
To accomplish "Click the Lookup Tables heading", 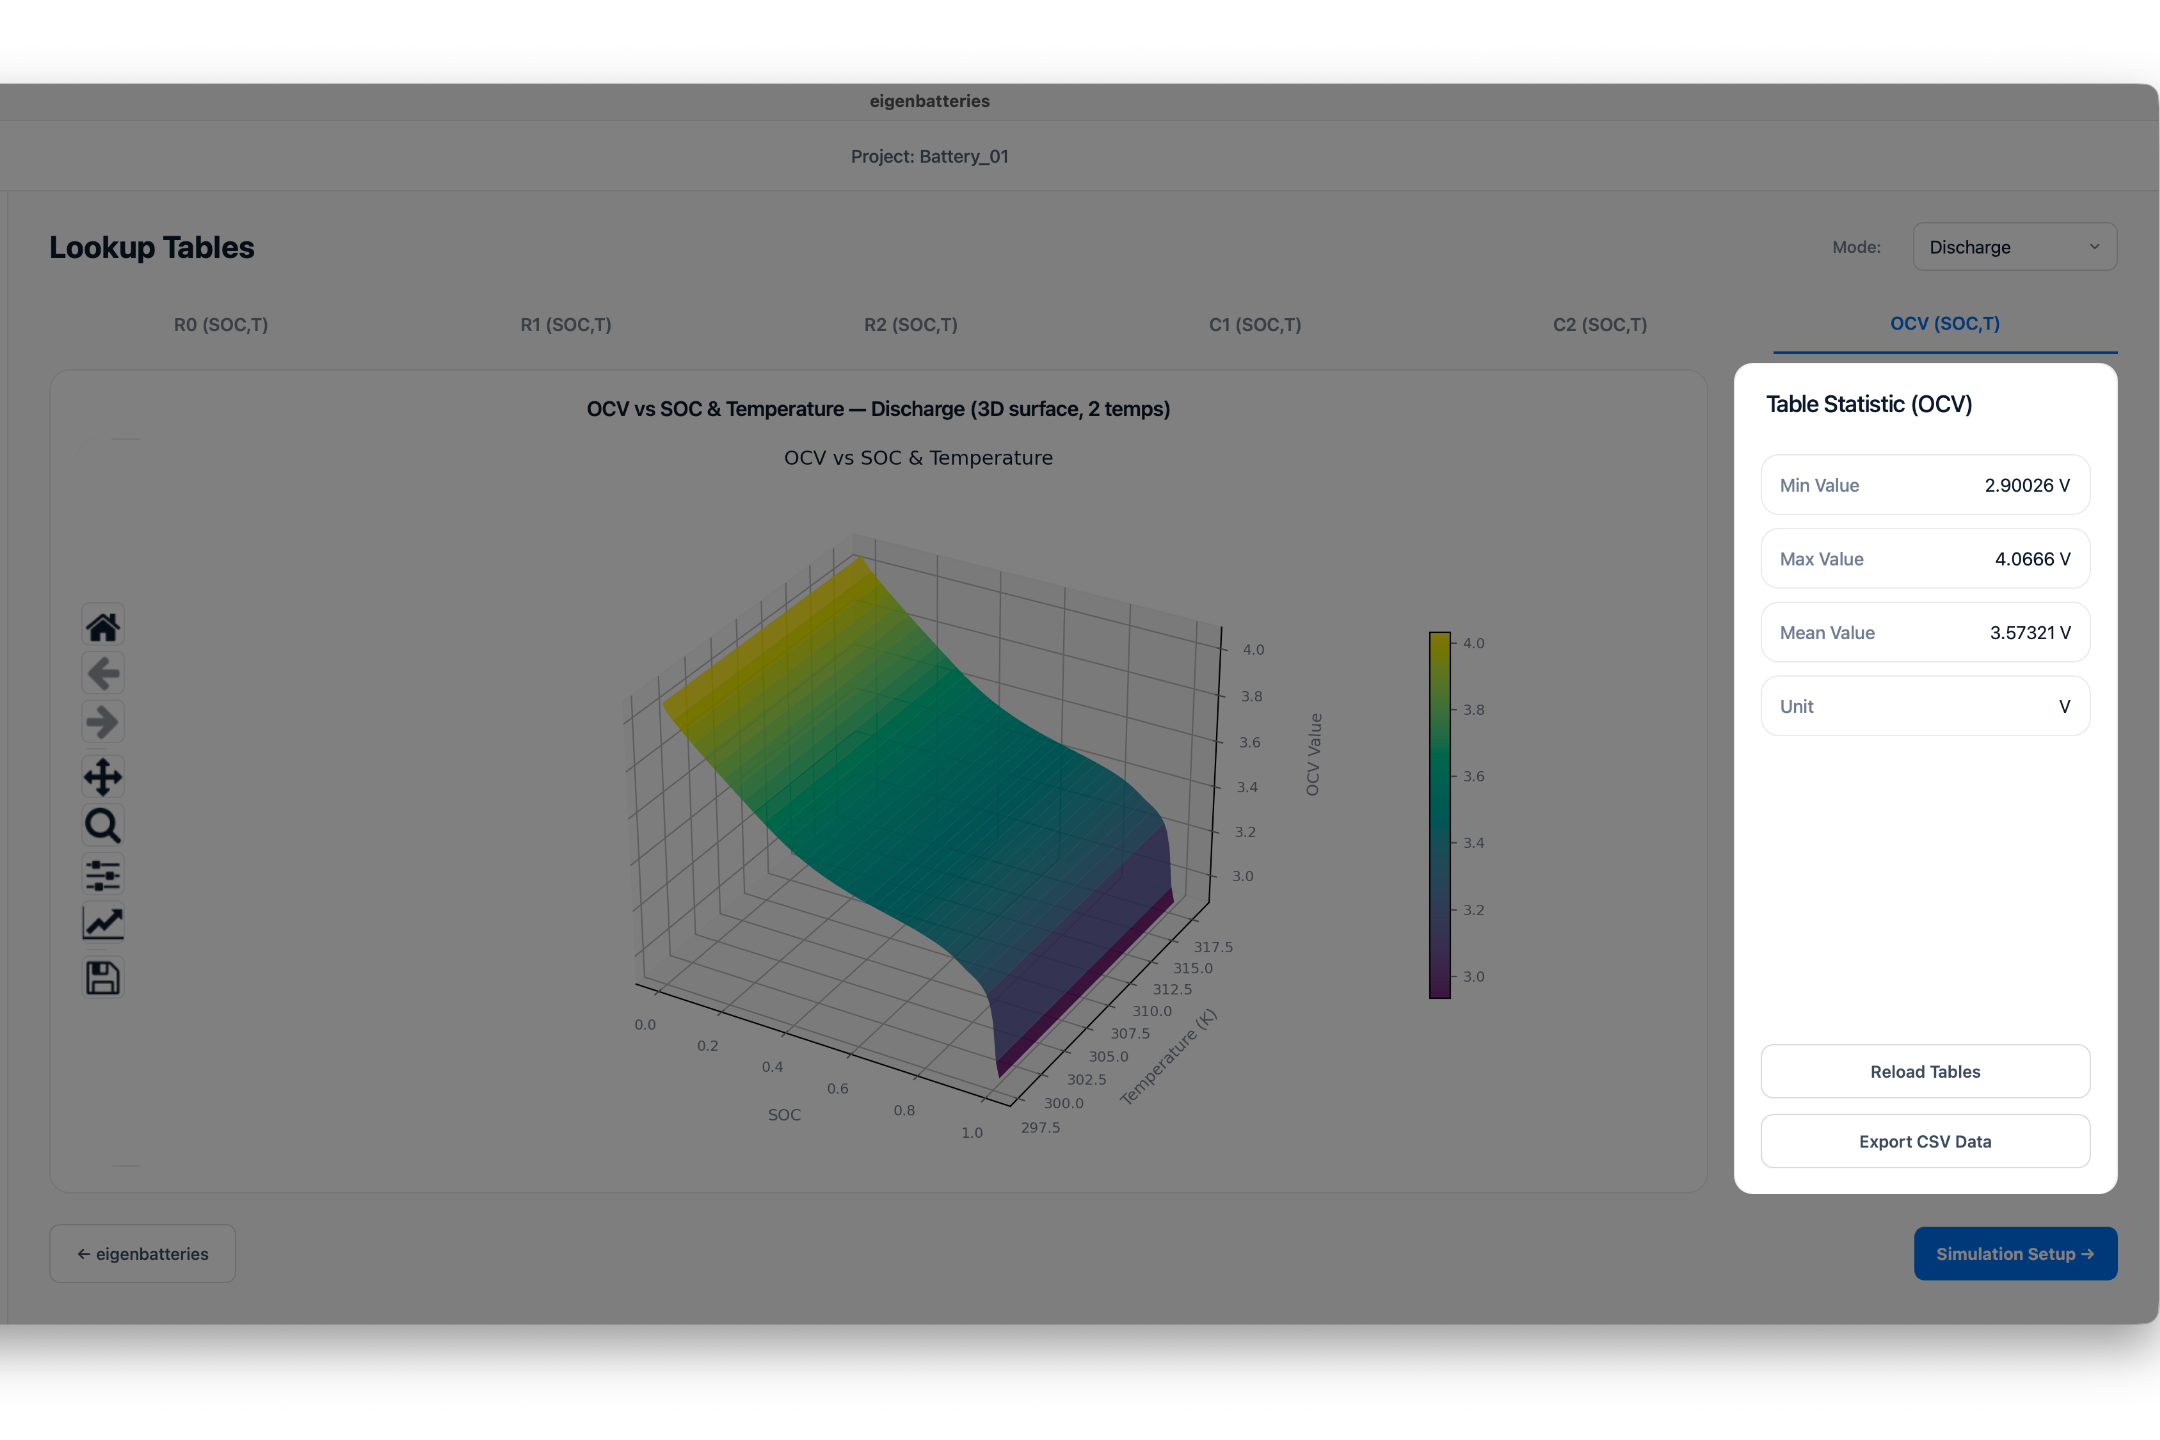I will click(x=152, y=247).
